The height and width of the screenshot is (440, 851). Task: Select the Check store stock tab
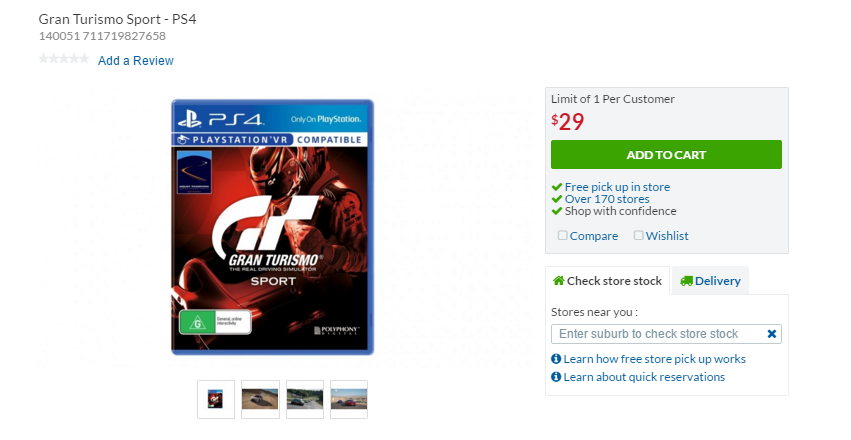[607, 280]
